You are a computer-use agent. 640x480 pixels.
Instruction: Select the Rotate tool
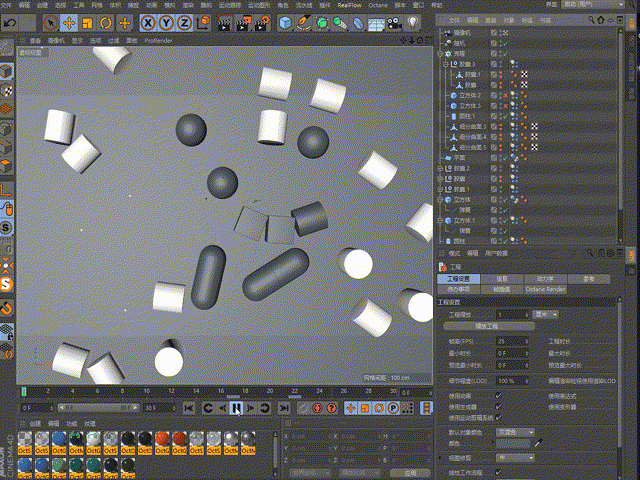point(106,23)
